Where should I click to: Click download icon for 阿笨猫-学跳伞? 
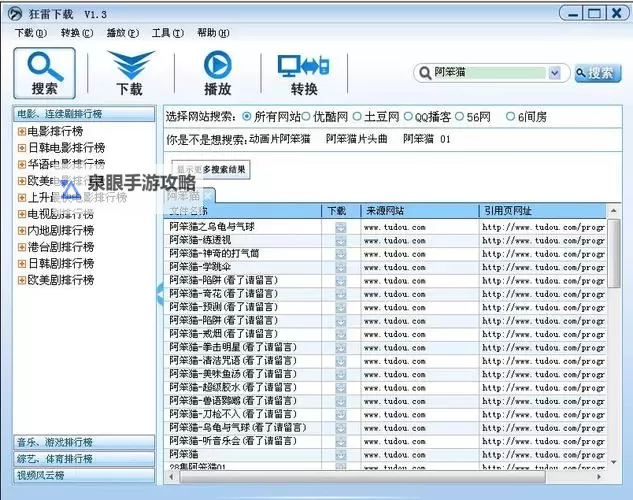pyautogui.click(x=341, y=267)
